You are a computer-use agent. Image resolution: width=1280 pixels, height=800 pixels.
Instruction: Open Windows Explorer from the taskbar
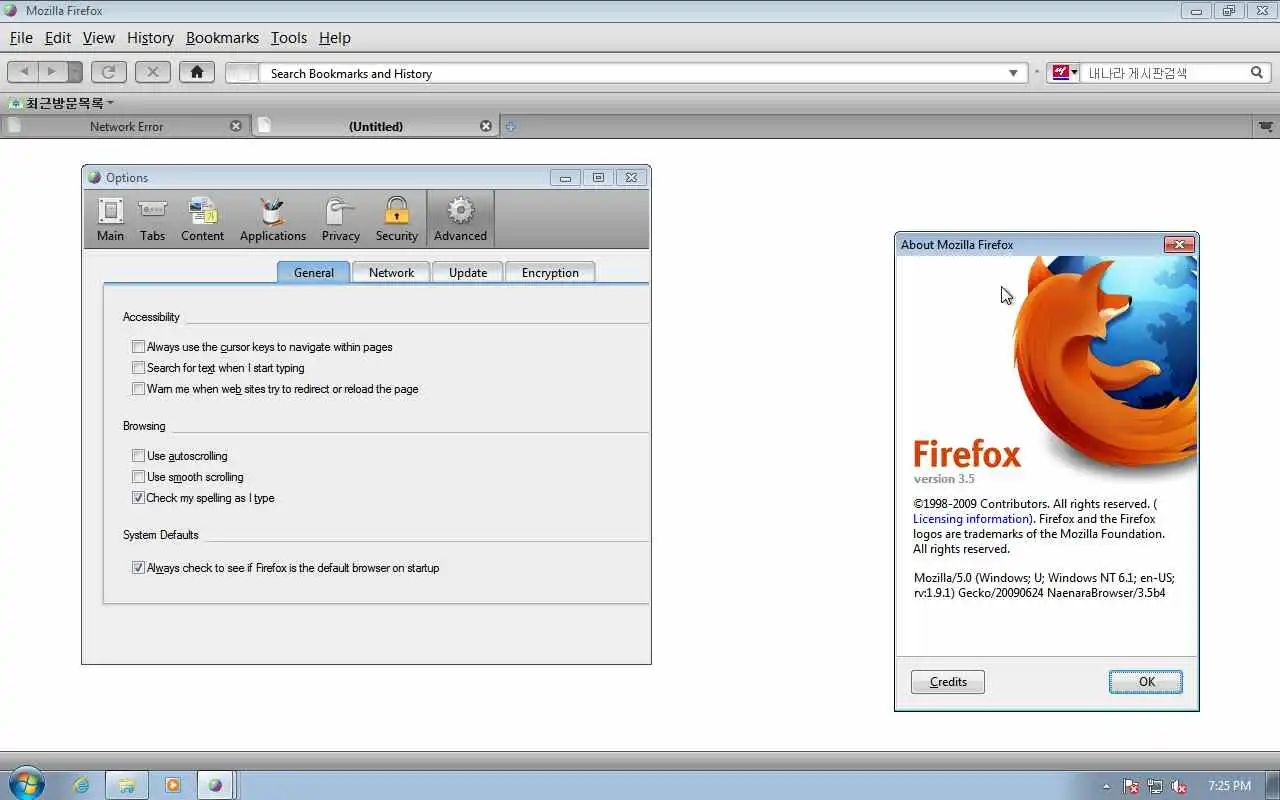tap(127, 785)
